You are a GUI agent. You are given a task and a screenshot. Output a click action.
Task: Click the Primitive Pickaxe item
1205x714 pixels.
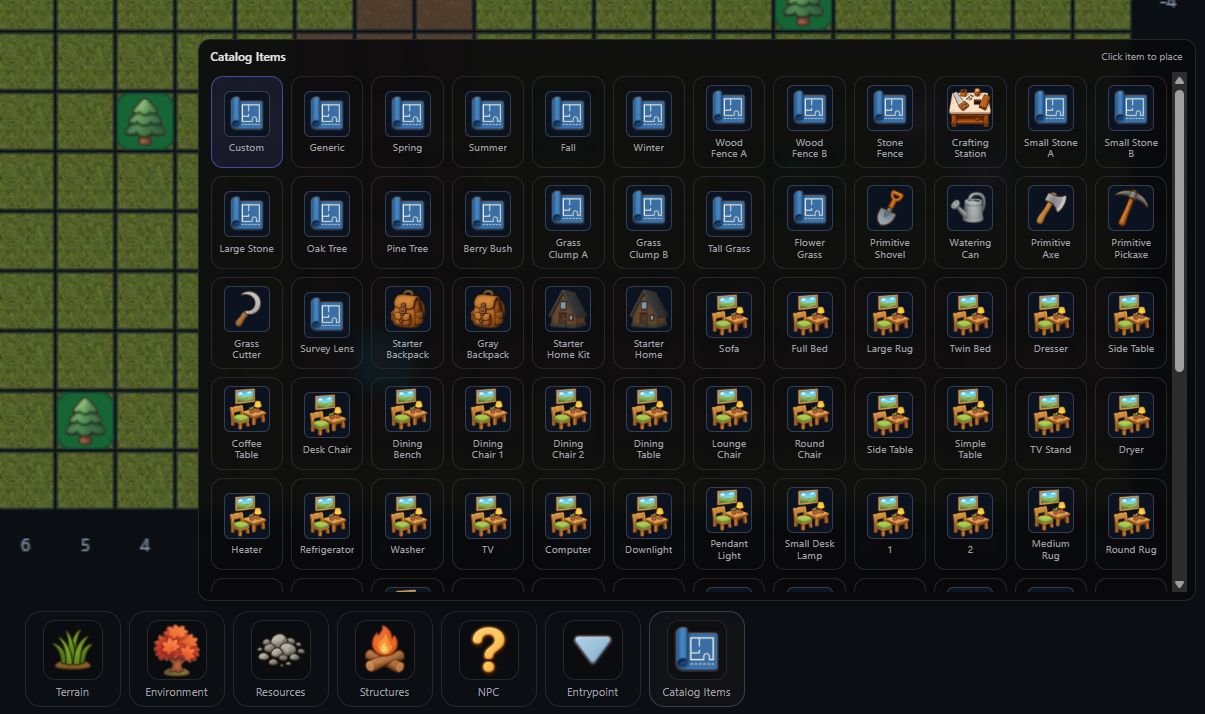(x=1130, y=222)
